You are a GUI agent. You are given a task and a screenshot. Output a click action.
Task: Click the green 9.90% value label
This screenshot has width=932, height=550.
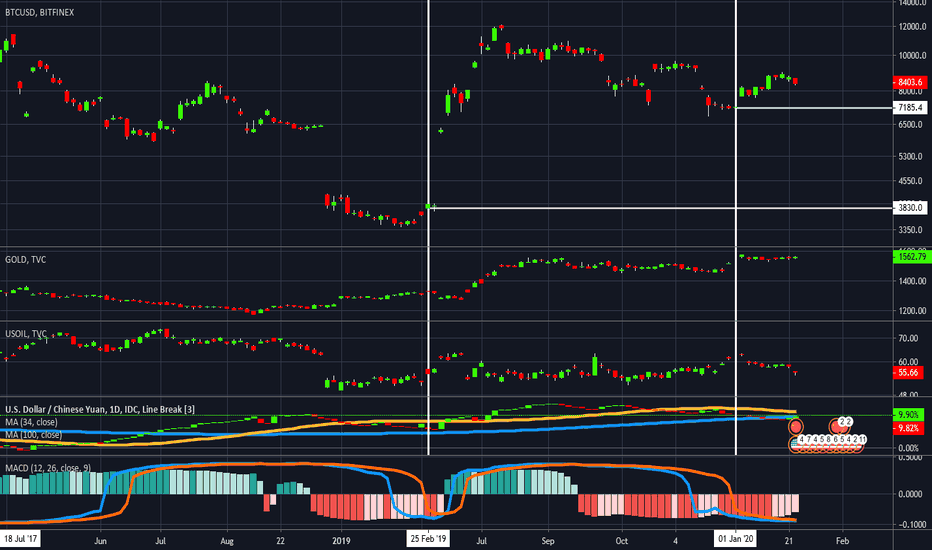pos(908,414)
